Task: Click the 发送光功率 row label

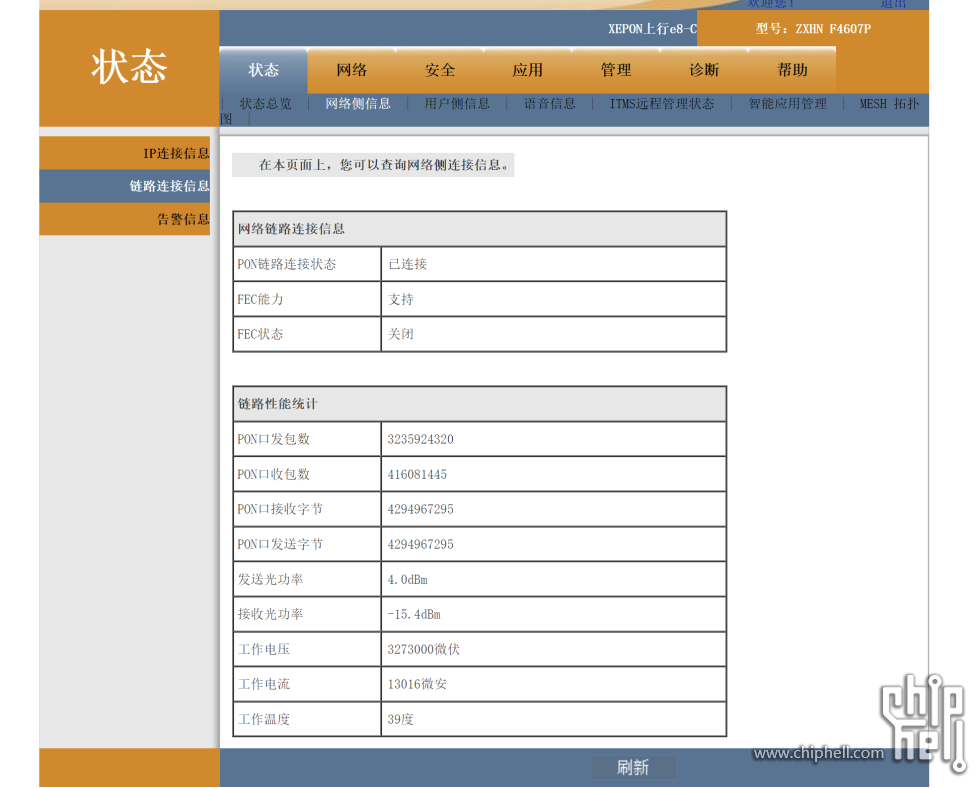Action: tap(270, 579)
